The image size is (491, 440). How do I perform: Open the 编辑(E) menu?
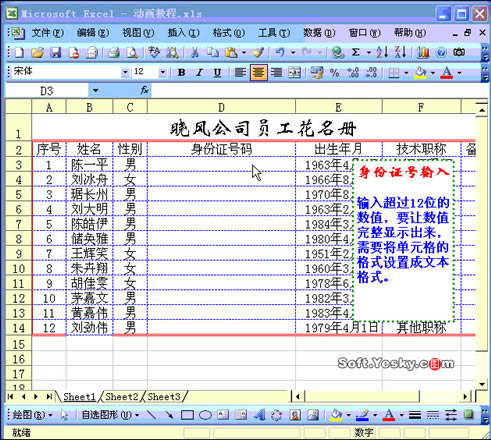pos(93,33)
